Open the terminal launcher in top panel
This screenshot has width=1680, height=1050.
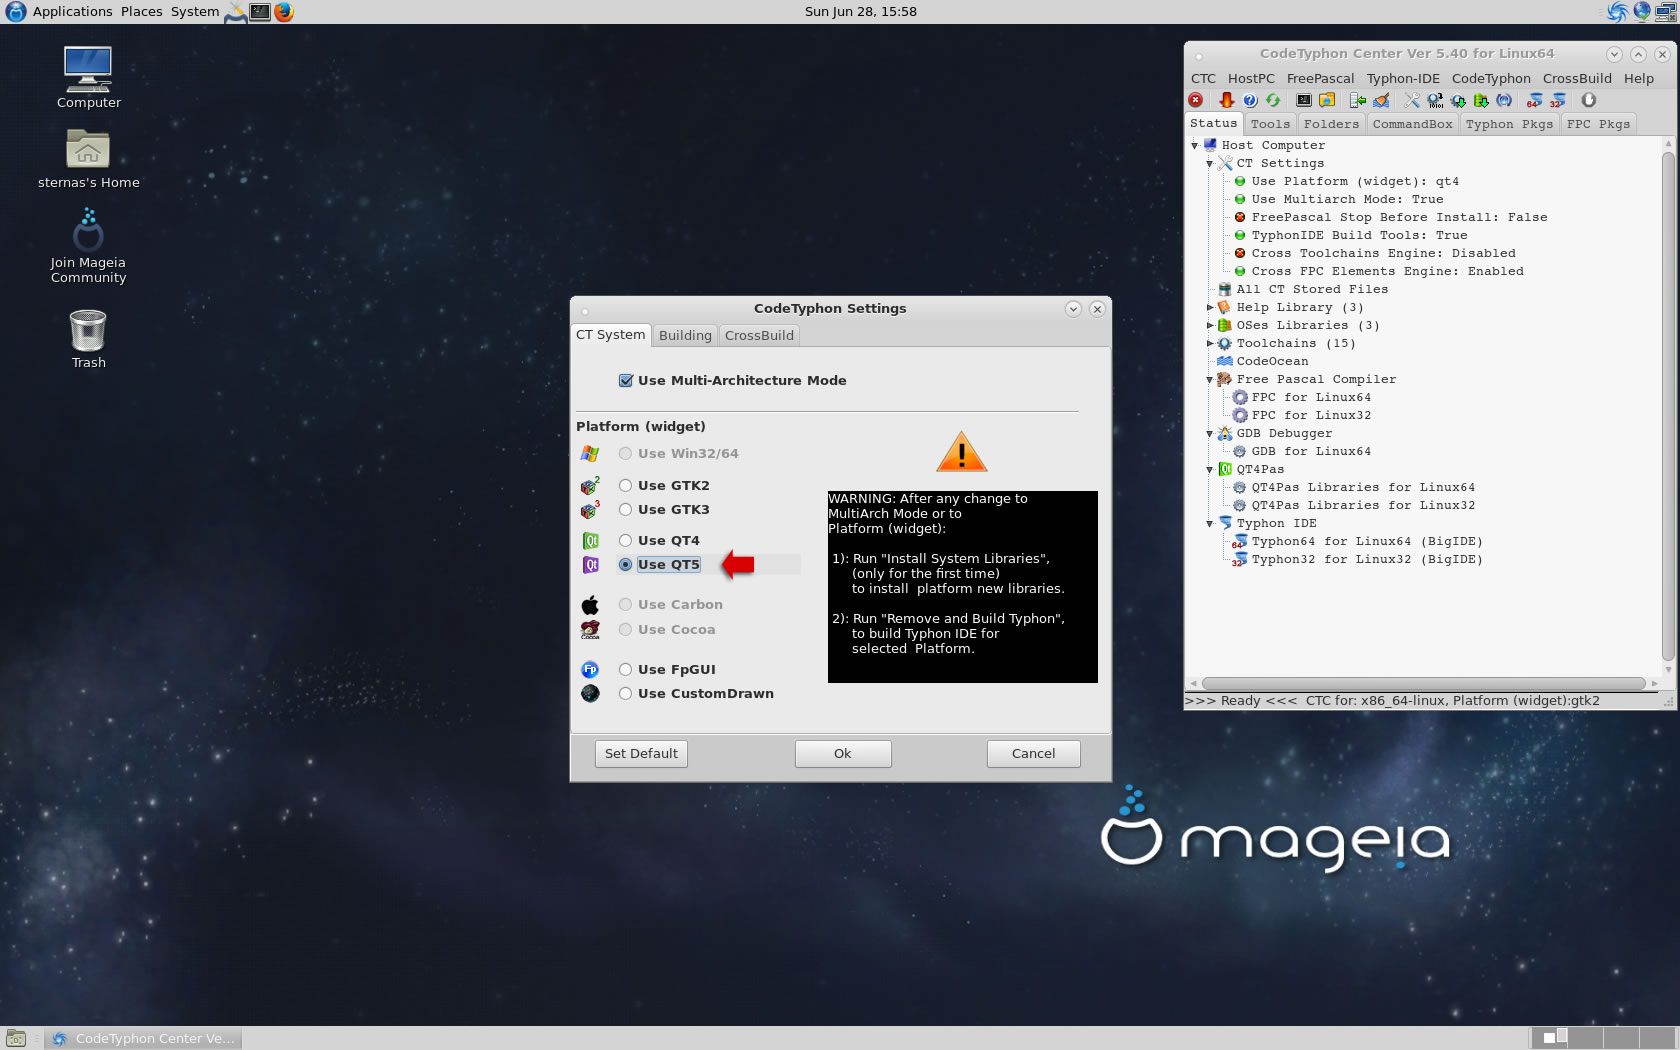pyautogui.click(x=260, y=12)
